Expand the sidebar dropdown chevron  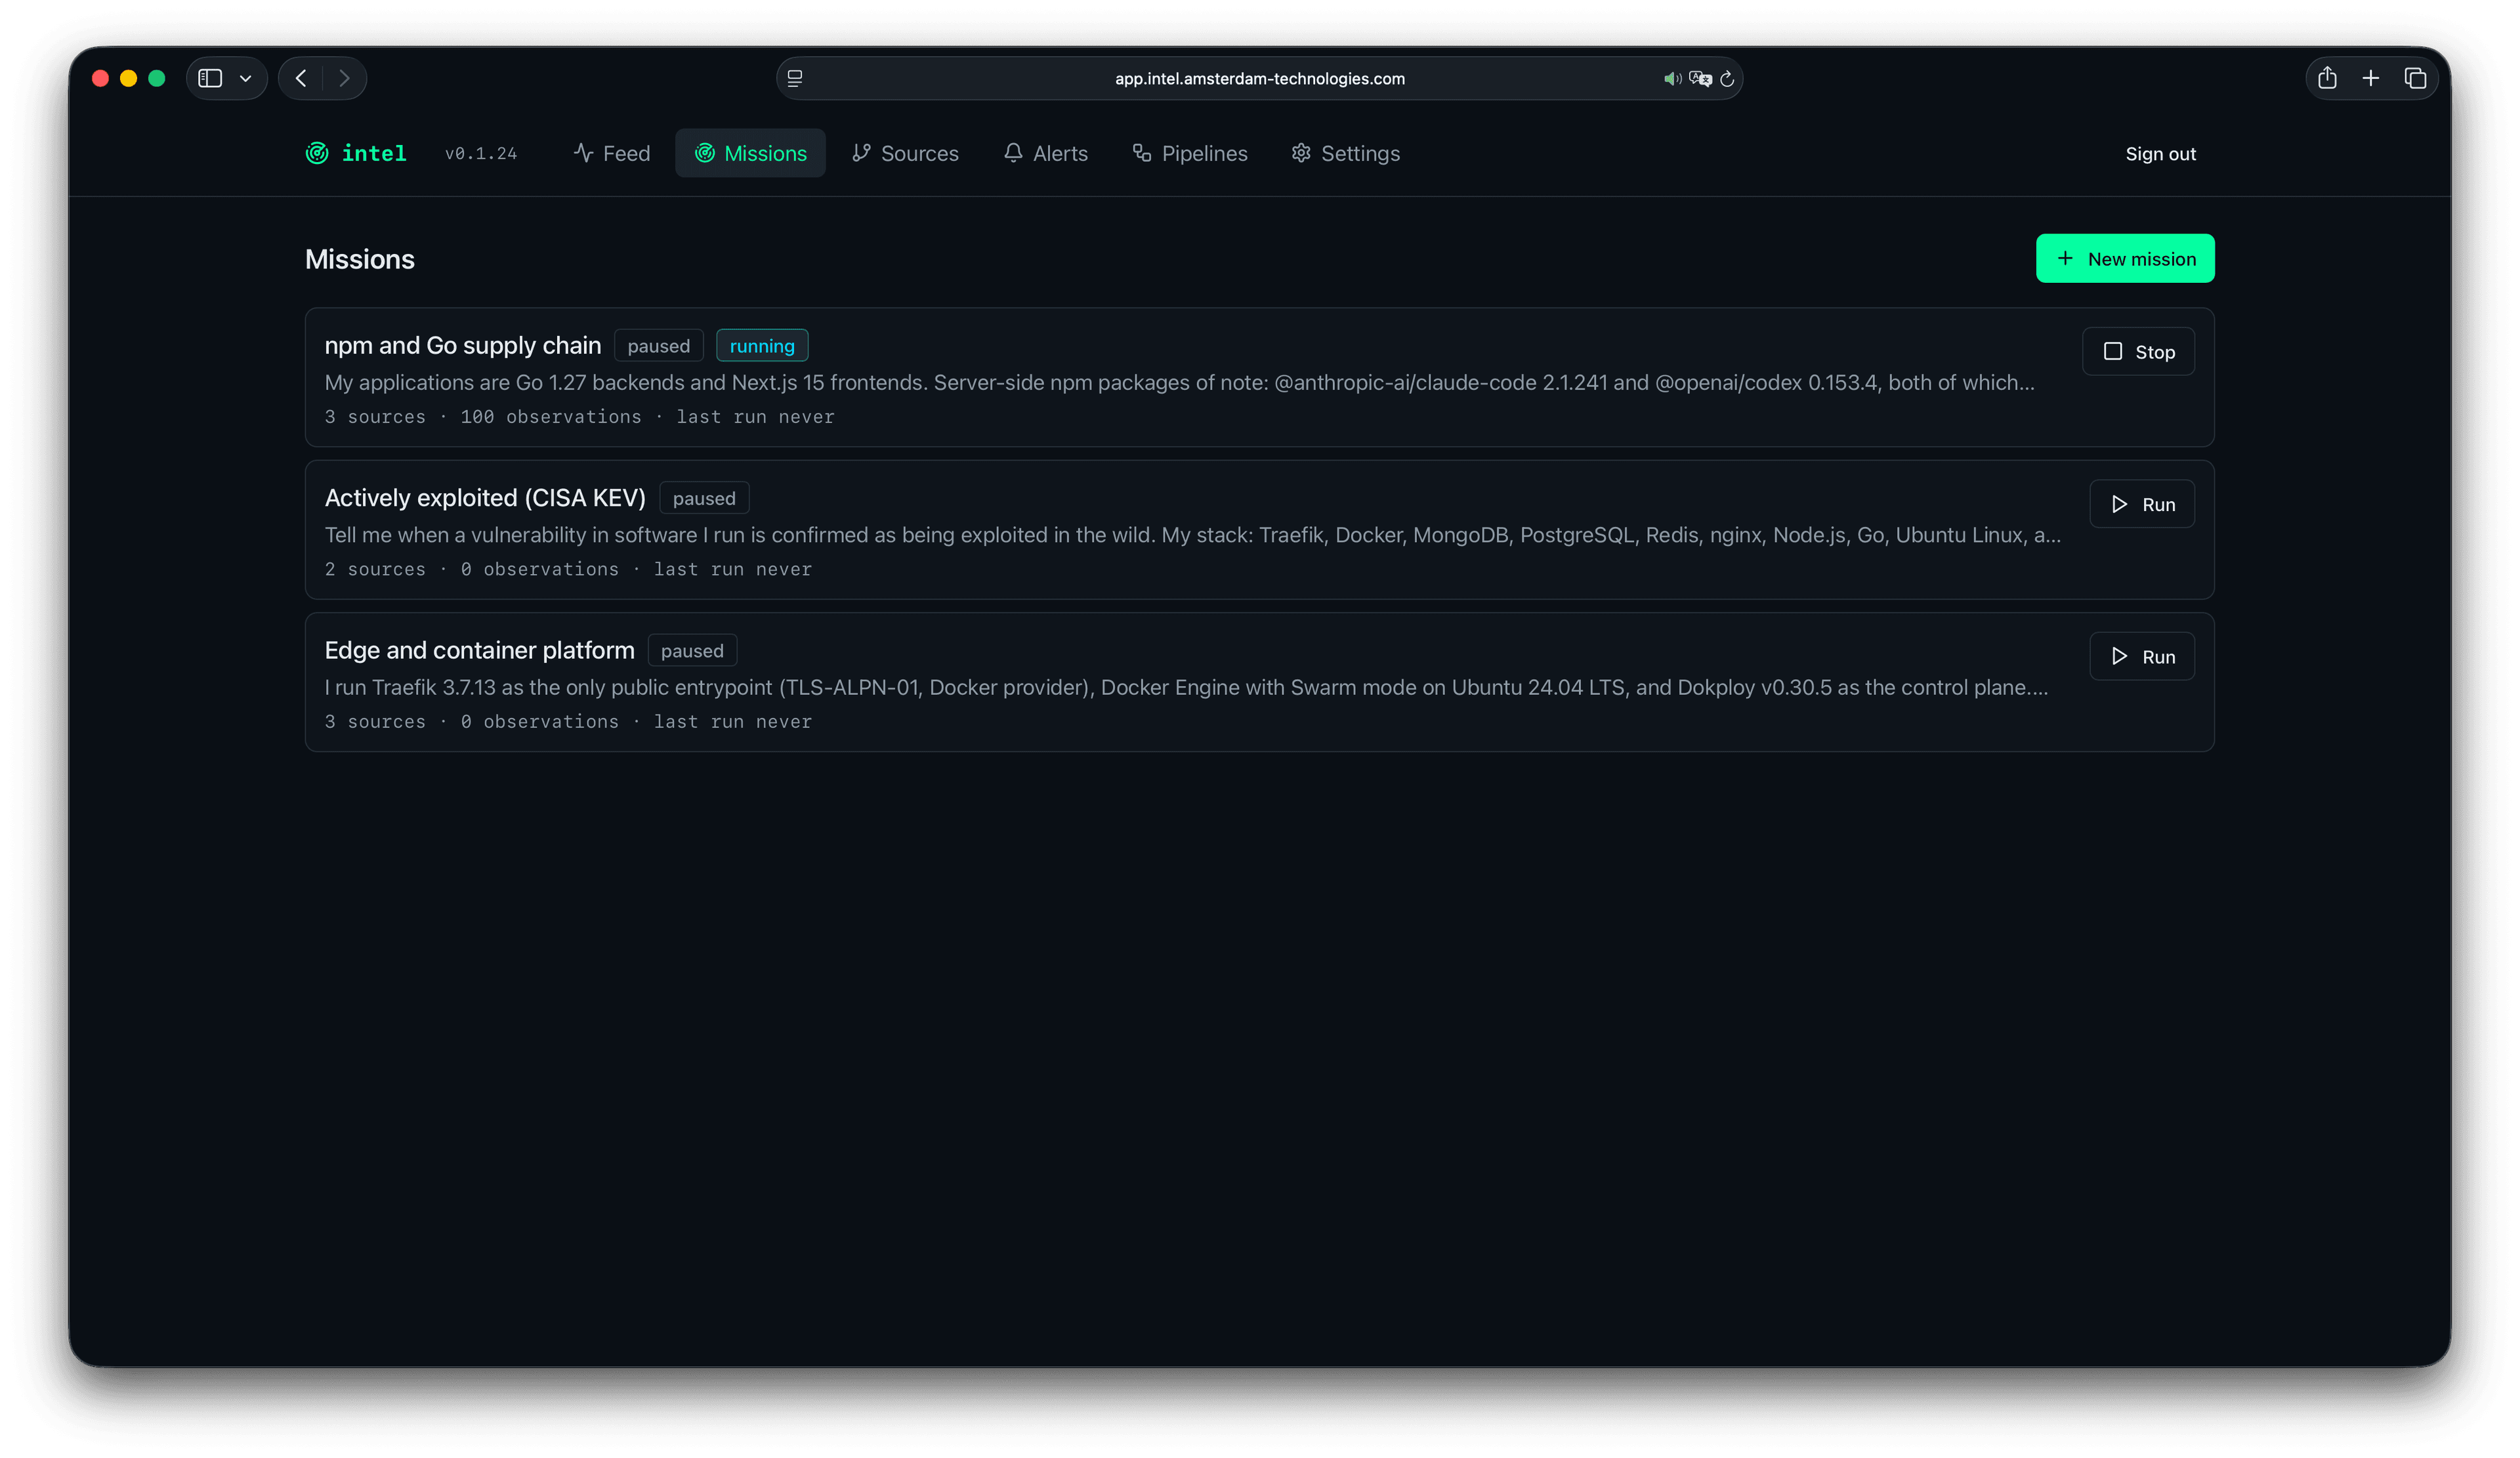[245, 78]
